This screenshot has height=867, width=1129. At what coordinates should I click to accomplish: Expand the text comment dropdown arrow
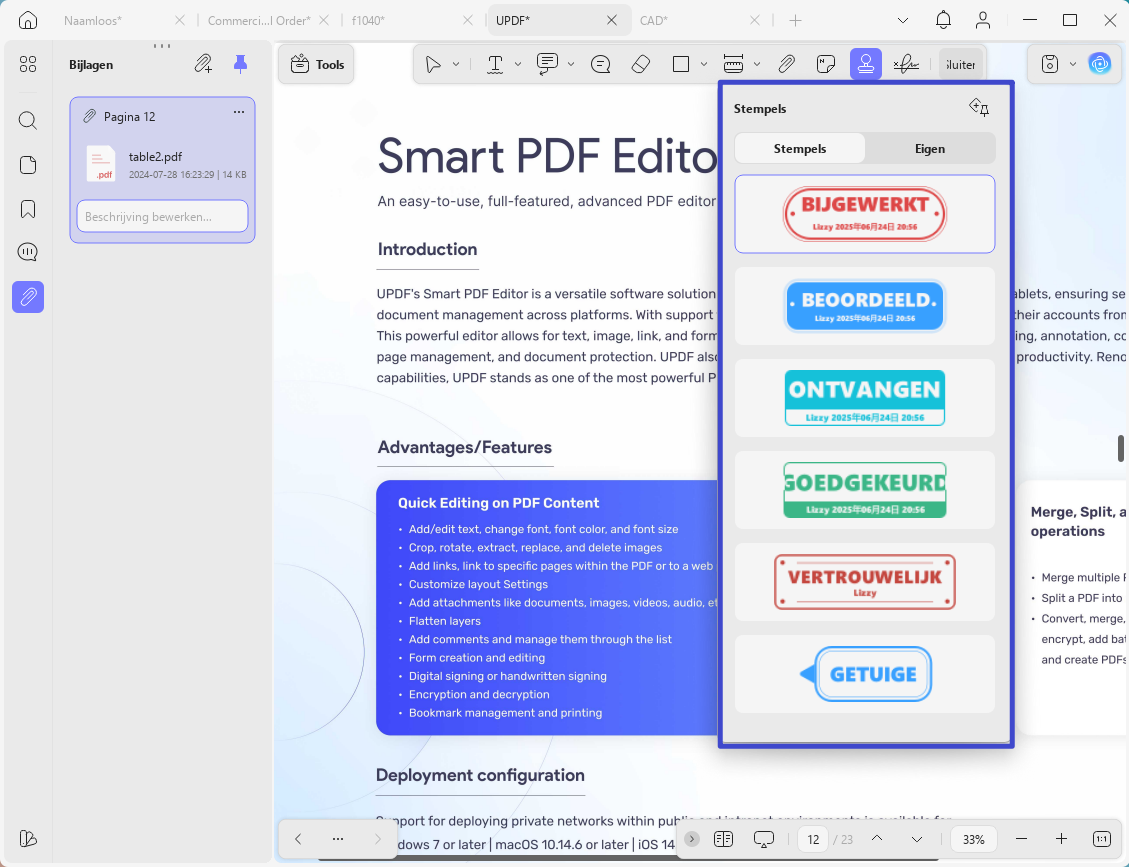pos(571,64)
